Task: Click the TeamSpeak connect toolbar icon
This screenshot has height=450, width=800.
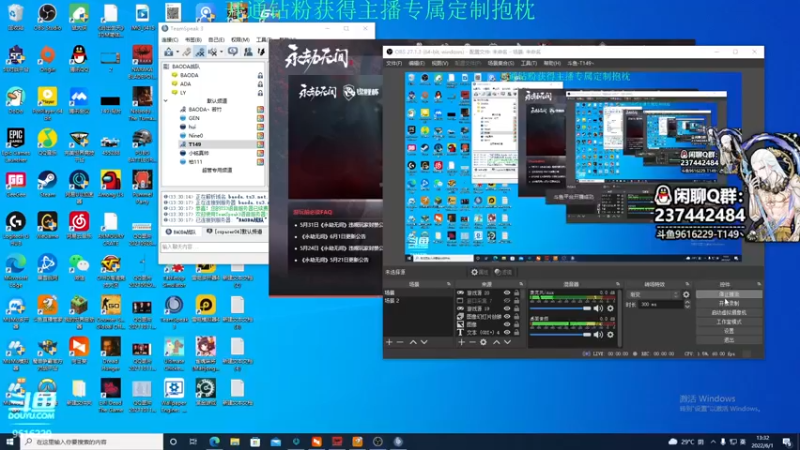Action: [x=168, y=52]
